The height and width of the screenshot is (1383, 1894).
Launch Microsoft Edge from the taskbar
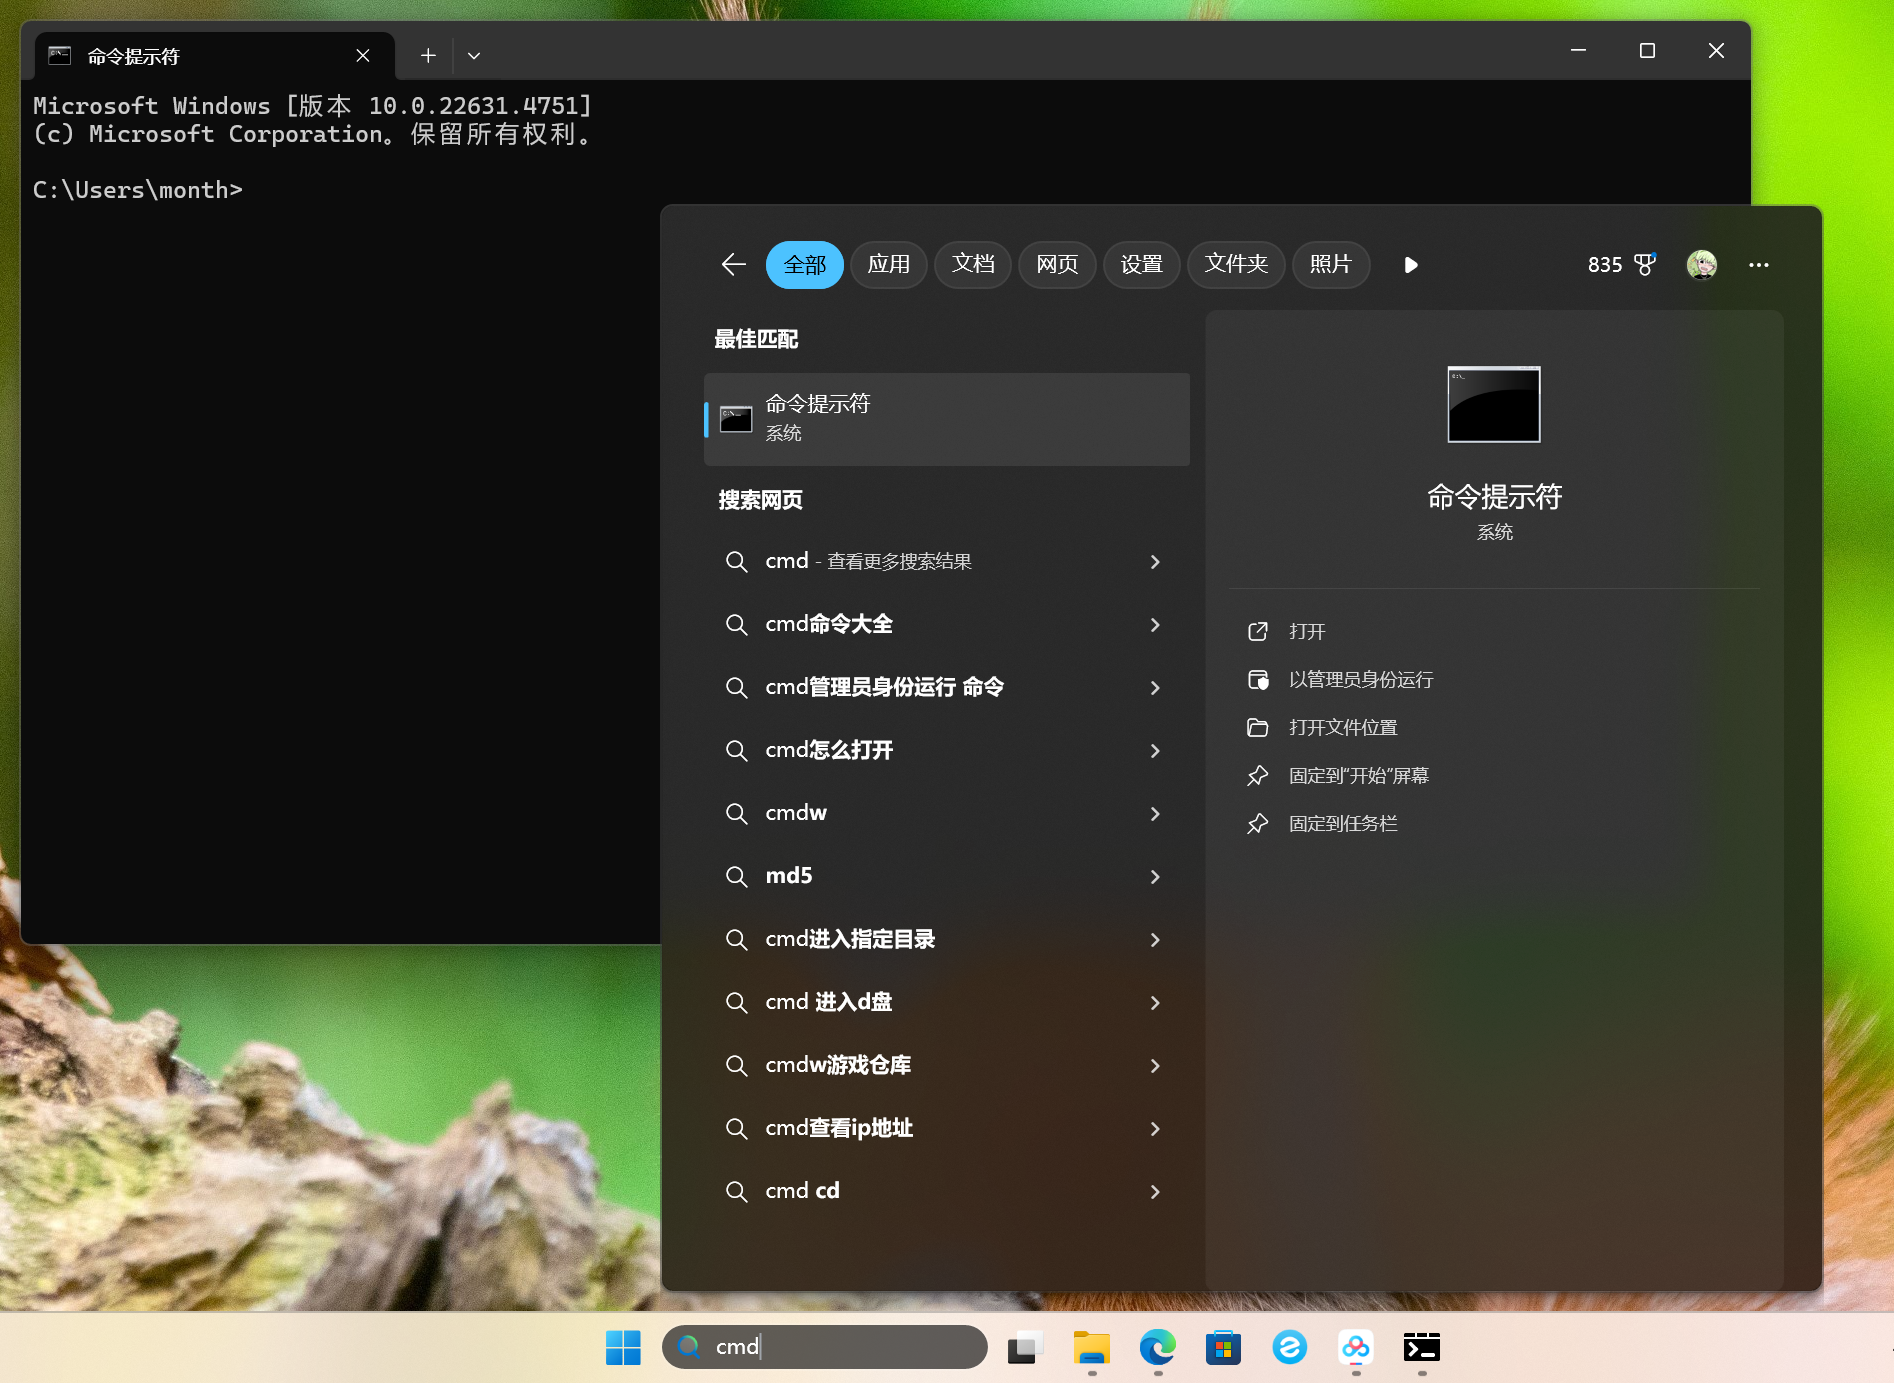[1158, 1347]
